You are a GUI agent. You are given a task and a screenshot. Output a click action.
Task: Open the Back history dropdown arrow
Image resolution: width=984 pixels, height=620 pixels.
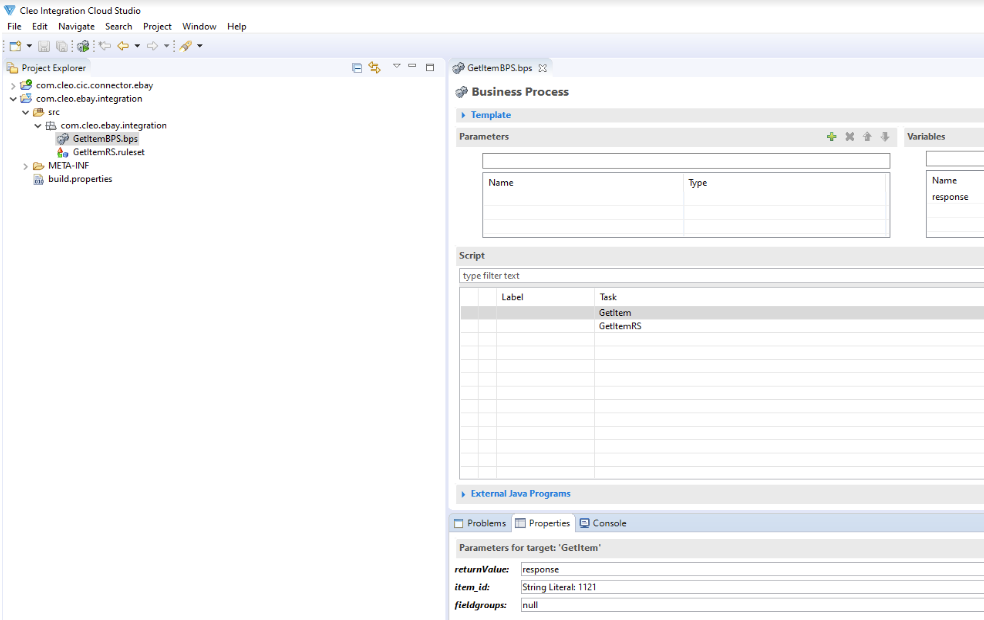pyautogui.click(x=137, y=46)
